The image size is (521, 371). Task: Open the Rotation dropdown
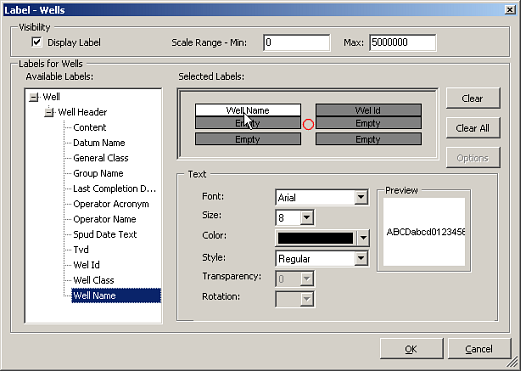(306, 299)
